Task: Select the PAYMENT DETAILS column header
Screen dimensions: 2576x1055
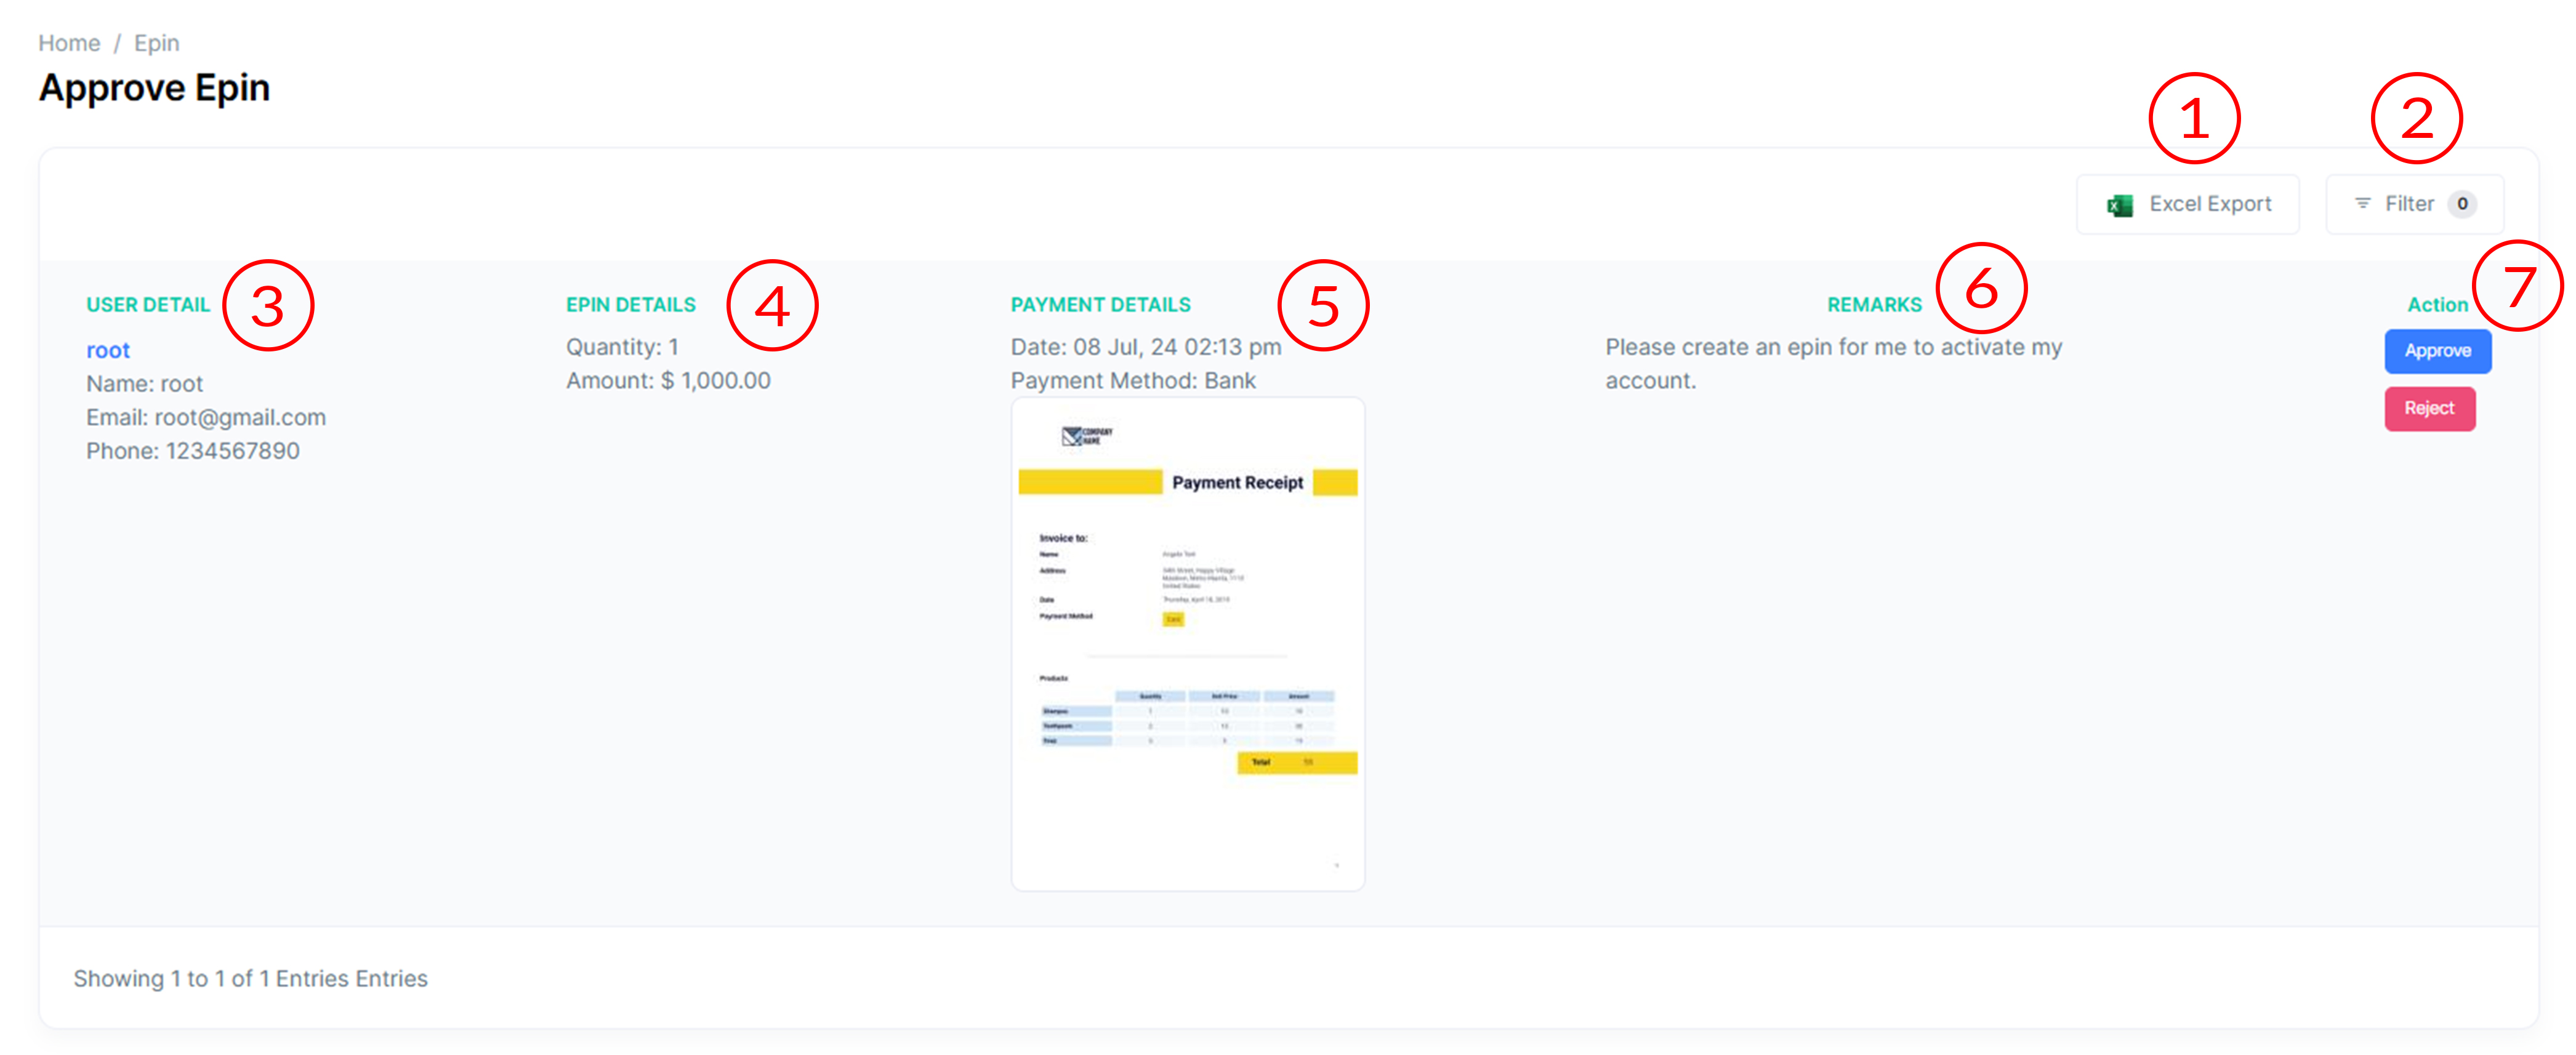Action: (1100, 304)
